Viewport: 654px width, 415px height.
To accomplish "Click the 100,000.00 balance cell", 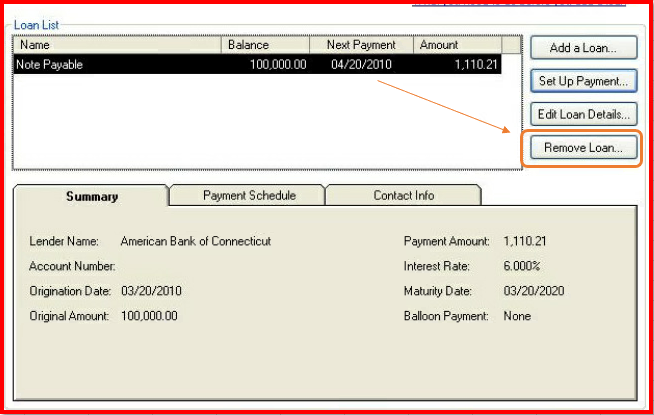I will click(x=278, y=65).
